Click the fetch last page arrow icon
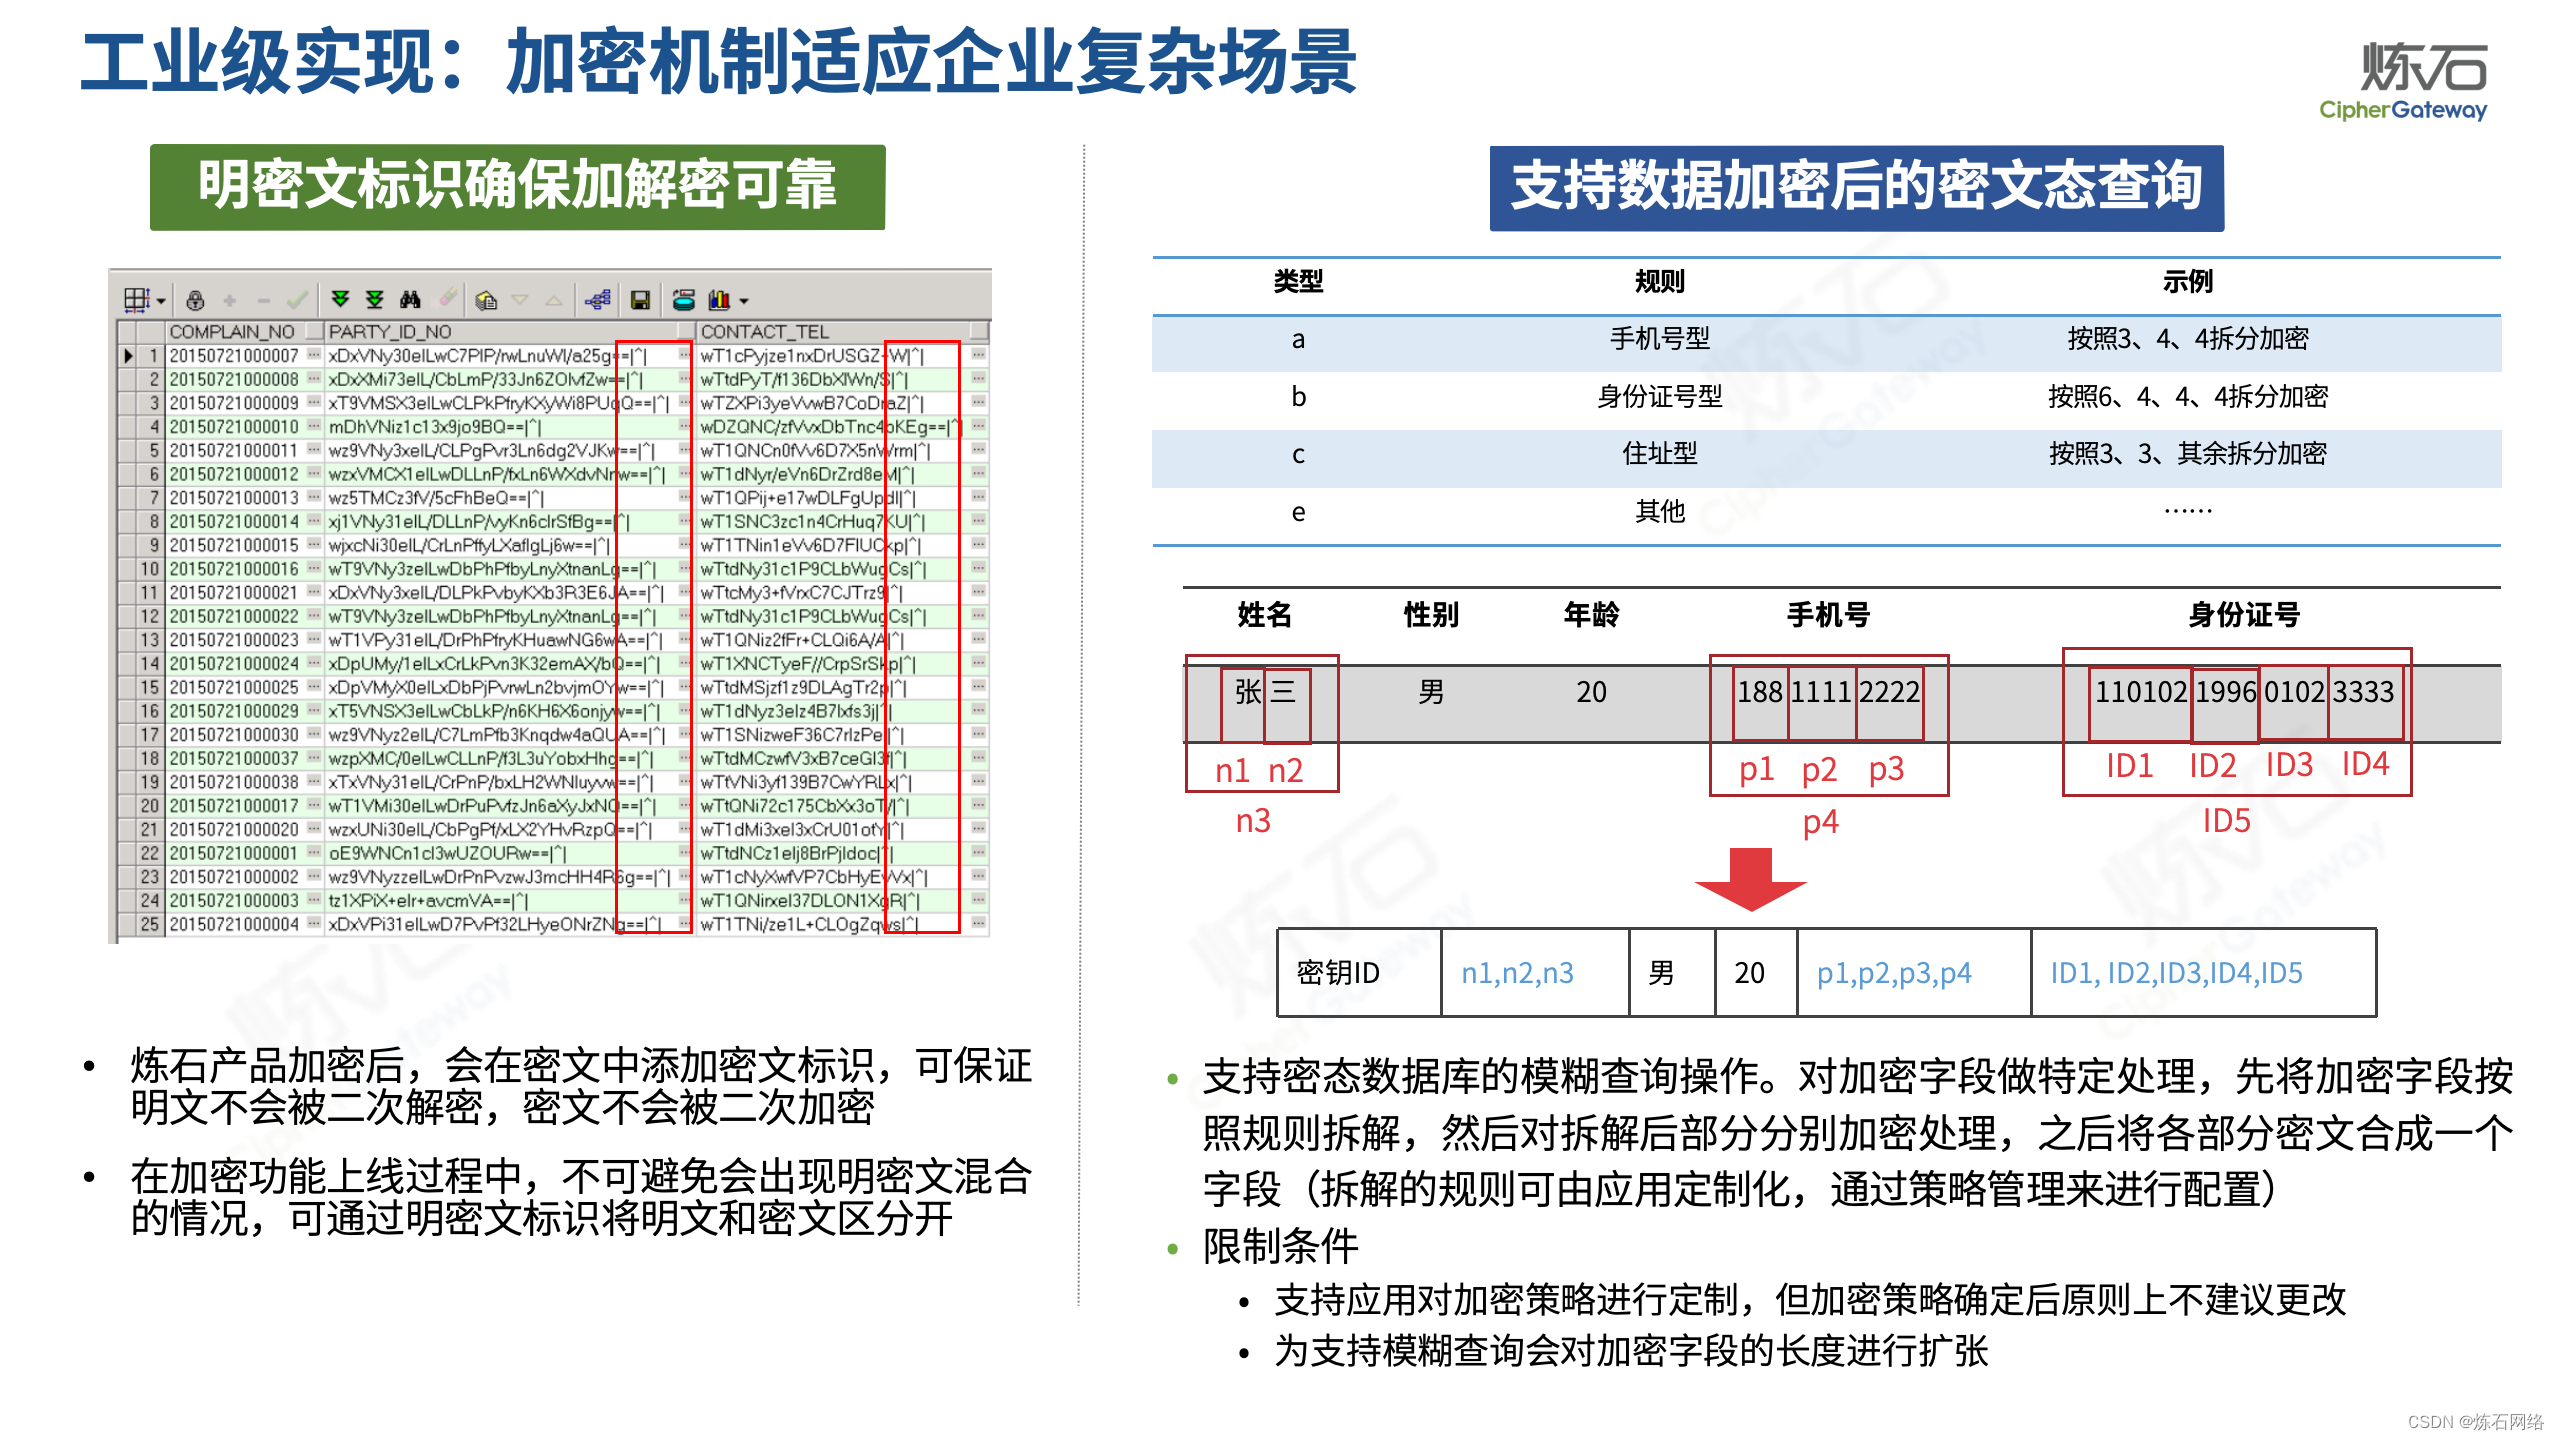 pos(375,299)
